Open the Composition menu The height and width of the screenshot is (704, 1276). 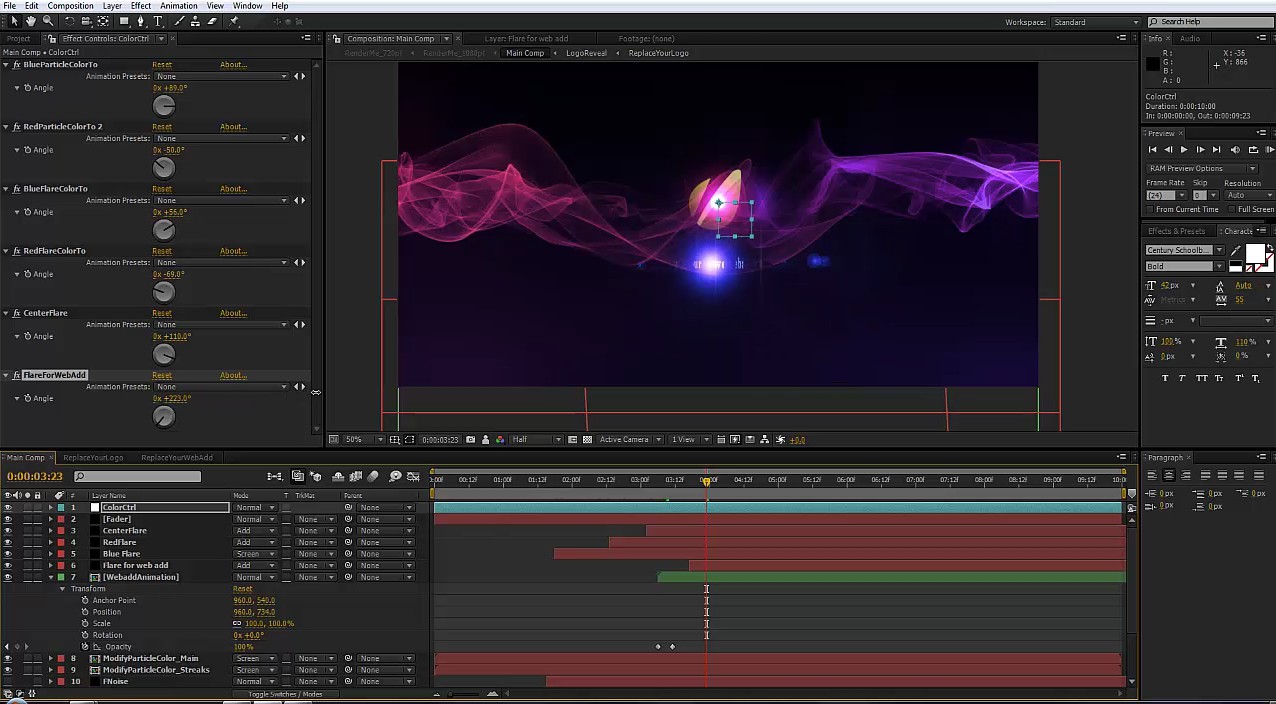(70, 6)
